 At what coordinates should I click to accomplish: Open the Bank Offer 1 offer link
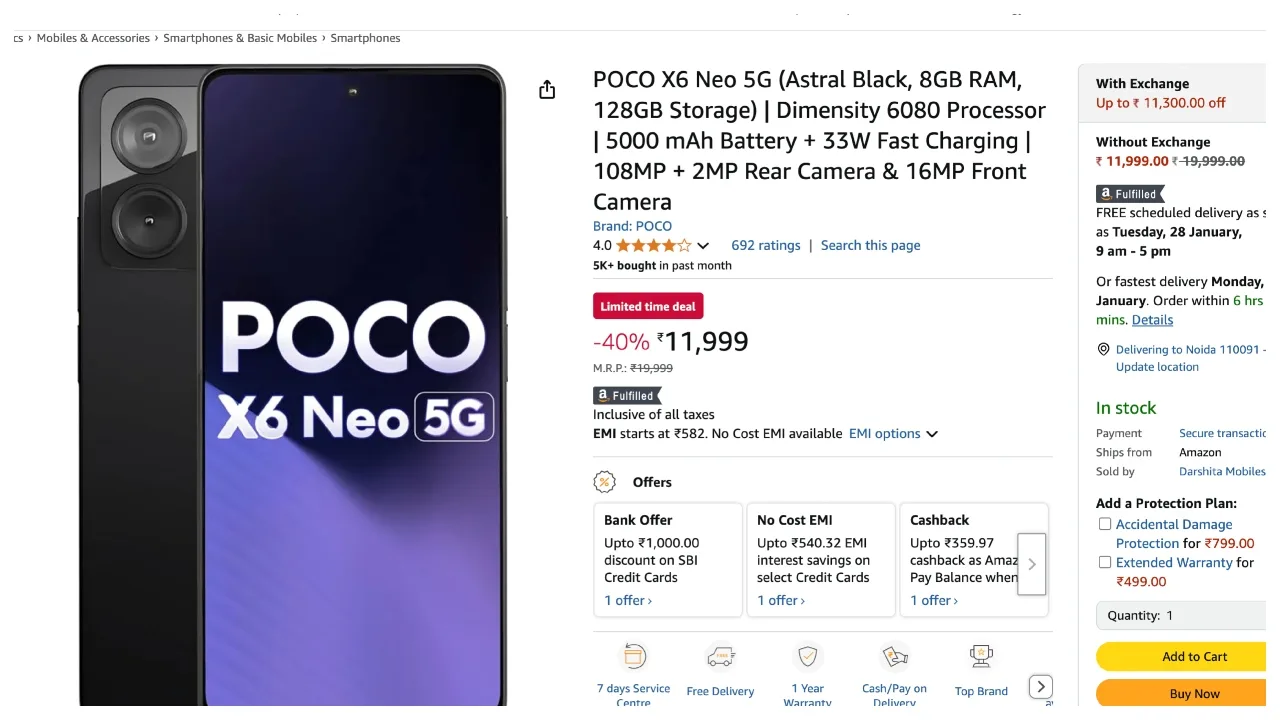(x=628, y=600)
